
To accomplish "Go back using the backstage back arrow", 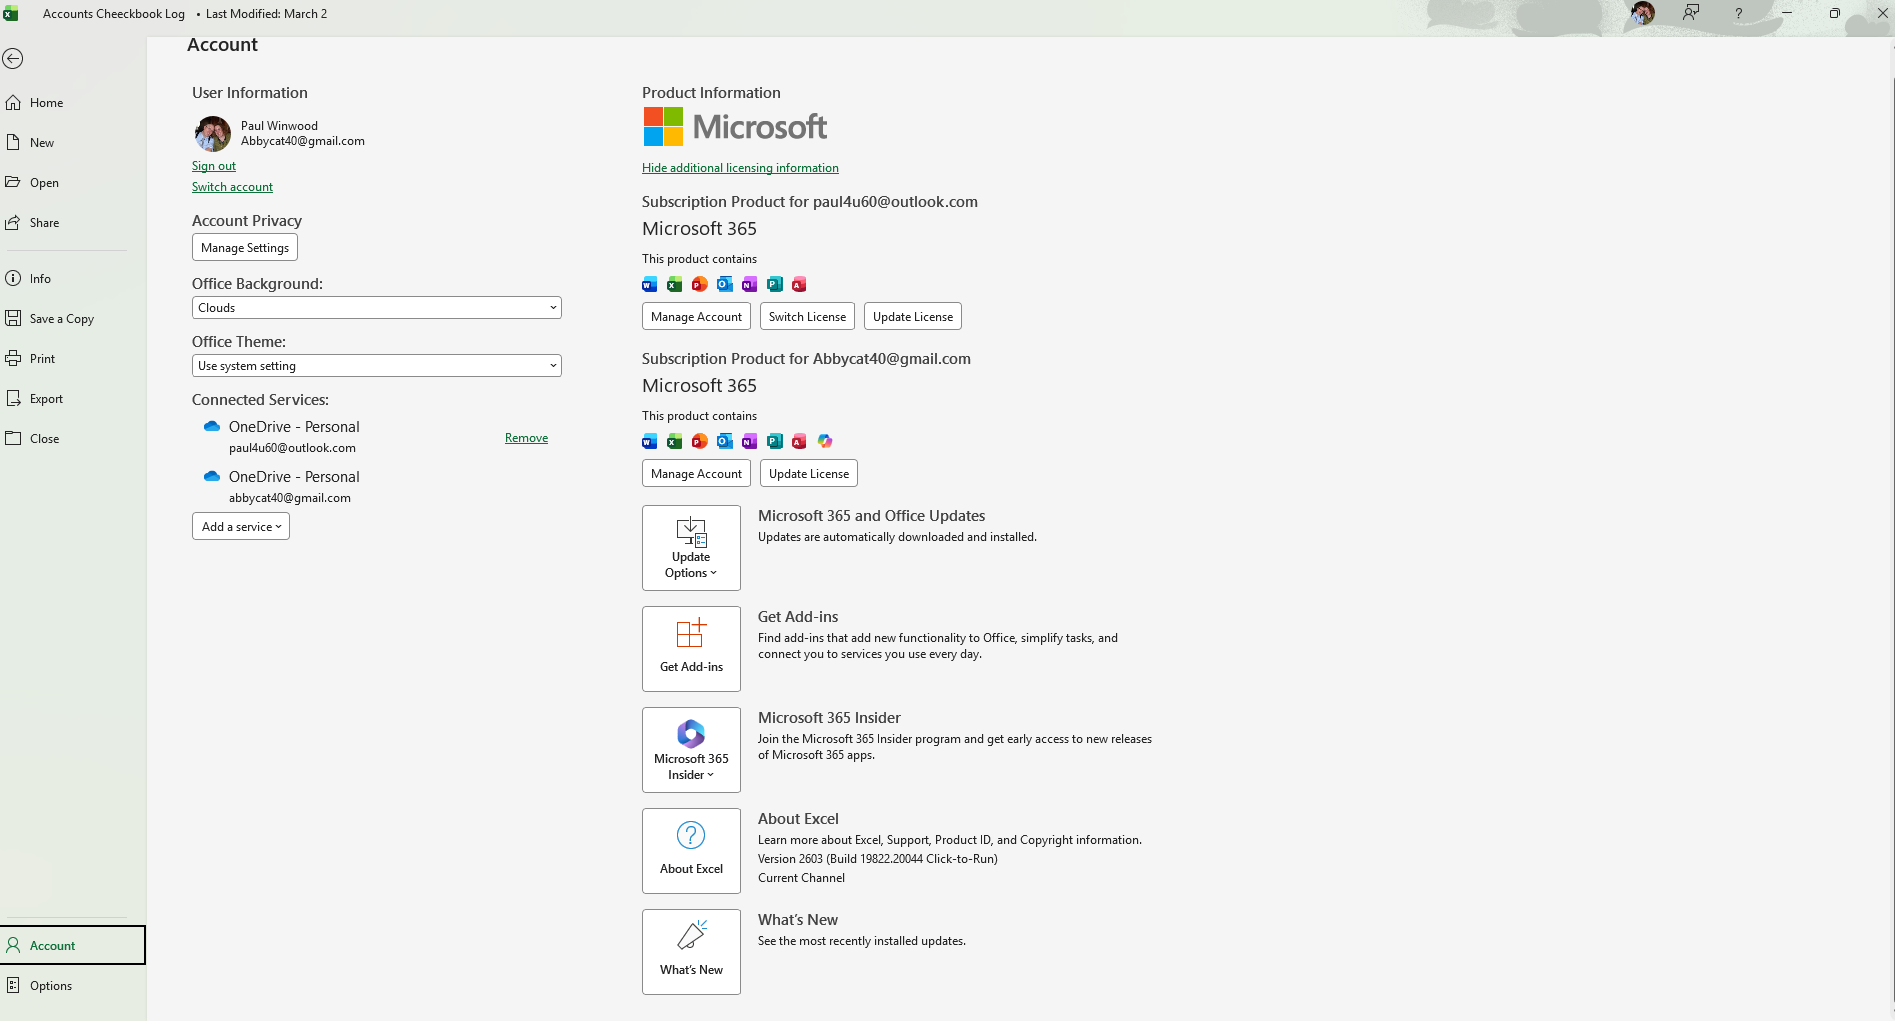I will (13, 59).
